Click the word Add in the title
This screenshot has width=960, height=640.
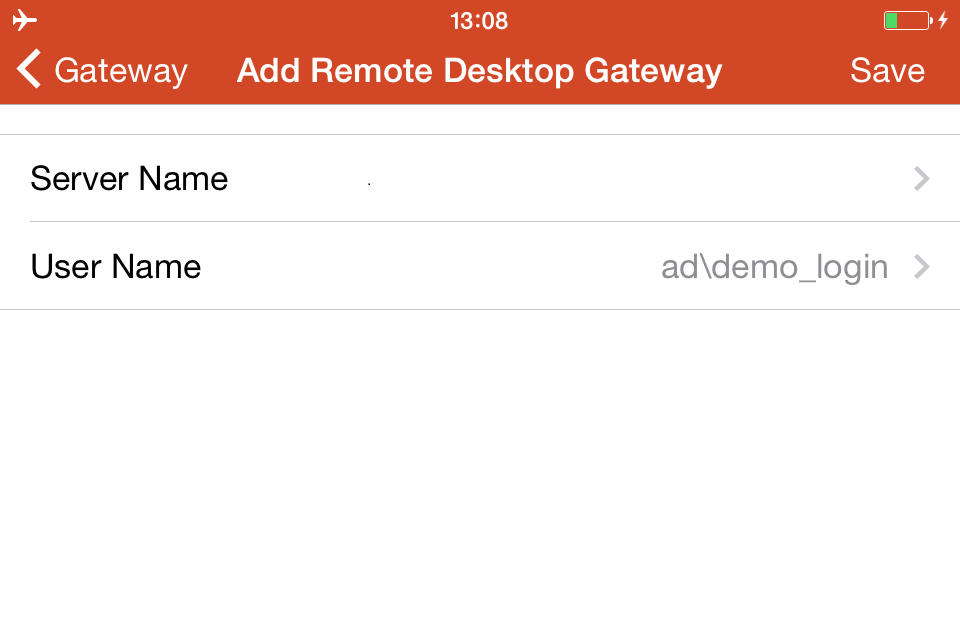(268, 70)
